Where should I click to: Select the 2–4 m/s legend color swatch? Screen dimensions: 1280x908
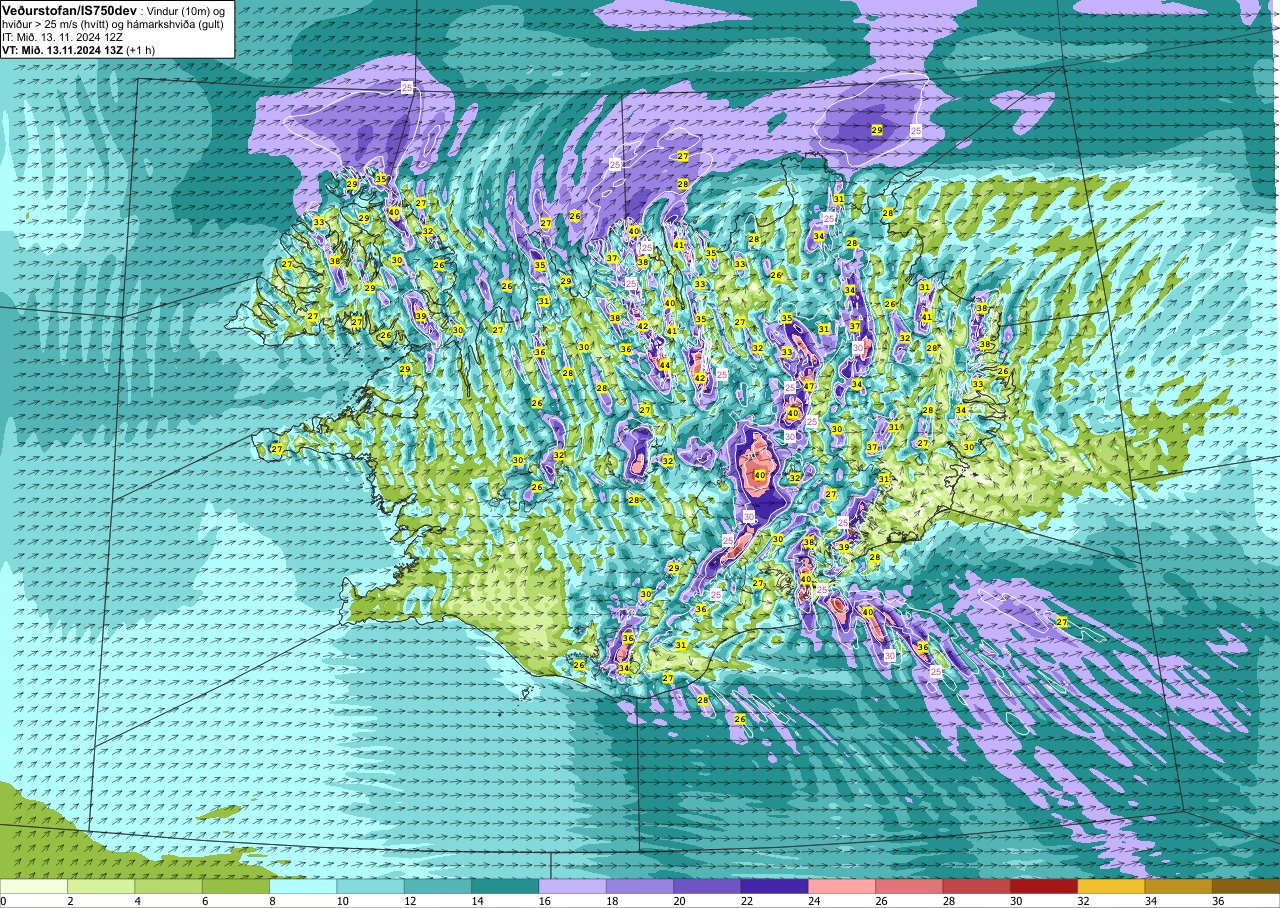click(x=101, y=886)
